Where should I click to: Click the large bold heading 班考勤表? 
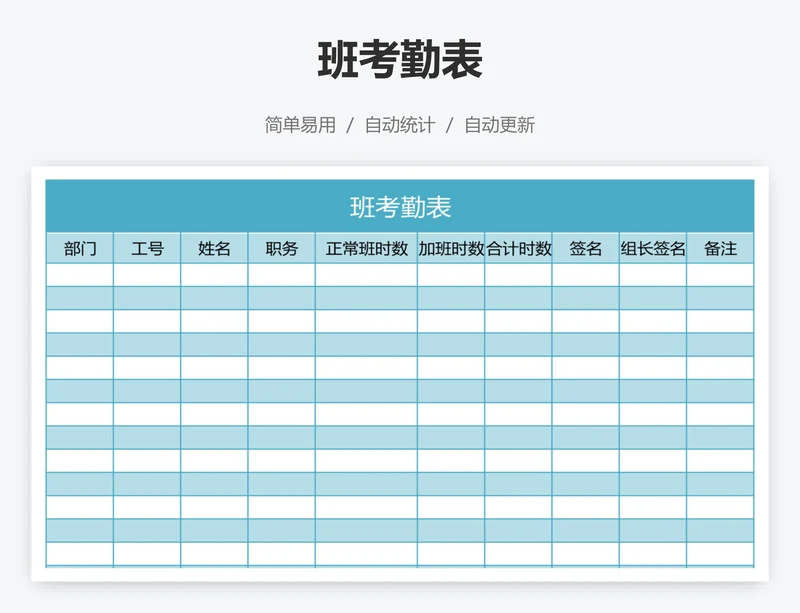[400, 60]
